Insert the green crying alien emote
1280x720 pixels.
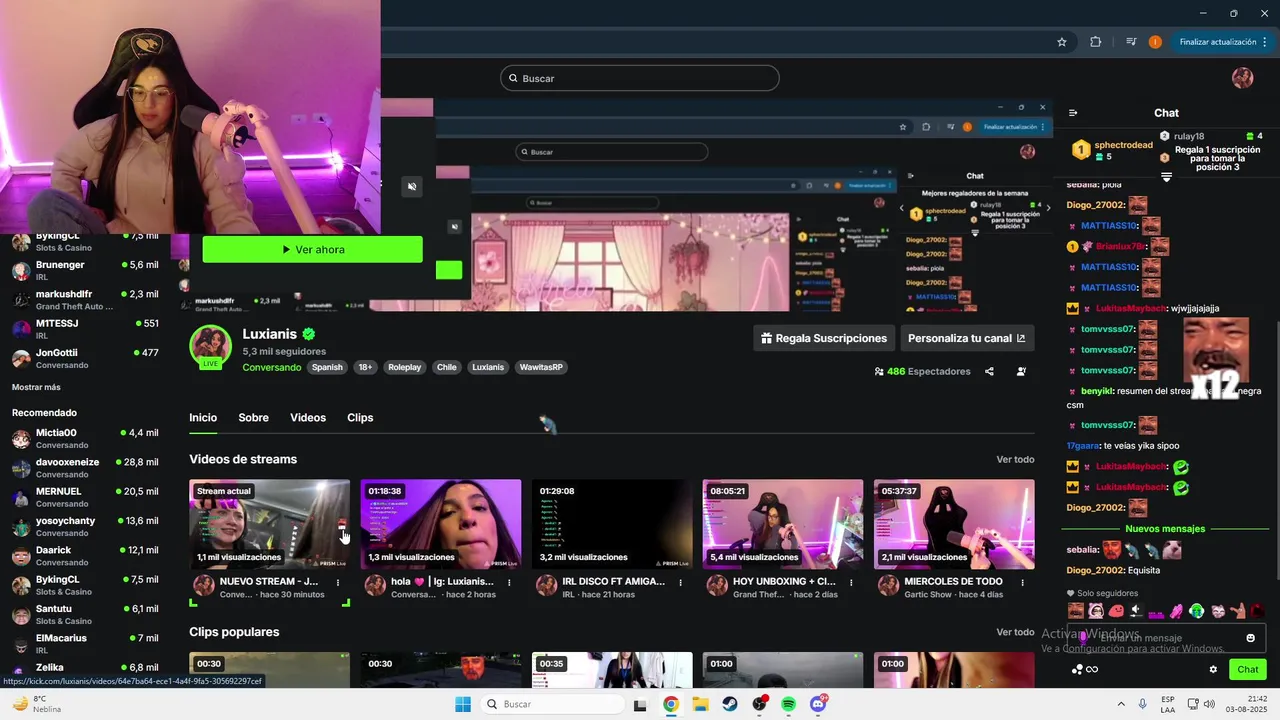point(1197,611)
